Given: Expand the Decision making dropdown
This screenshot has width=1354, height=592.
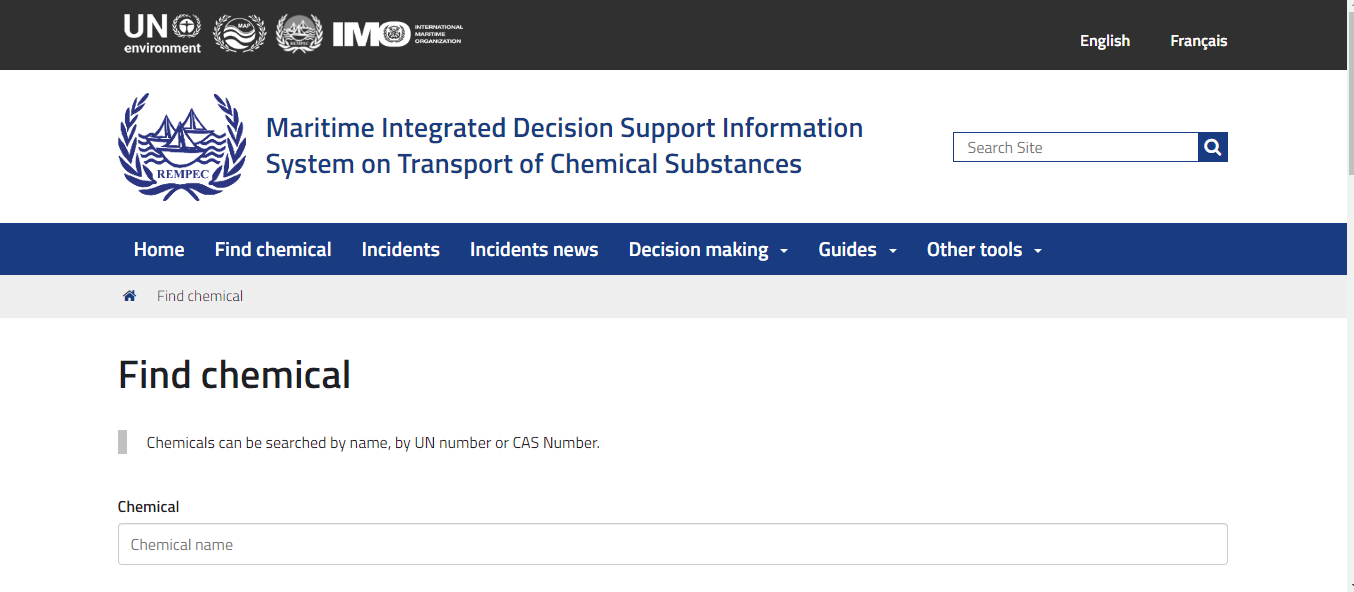Looking at the screenshot, I should click(708, 249).
